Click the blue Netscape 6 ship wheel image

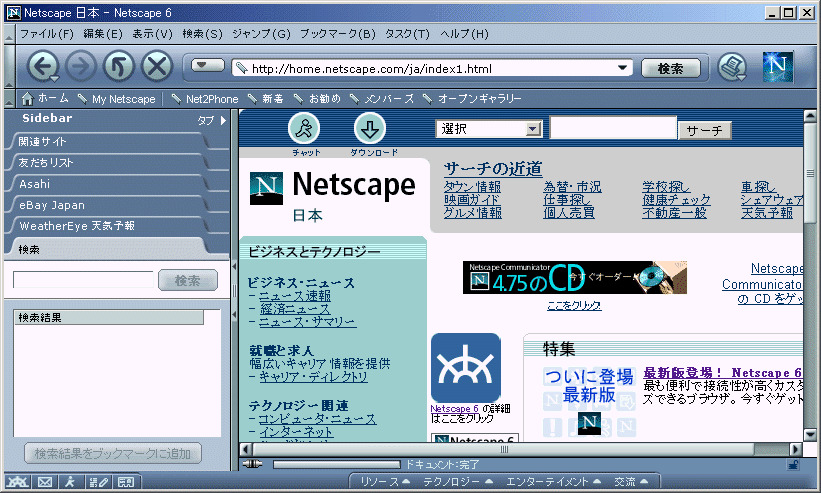(x=465, y=367)
